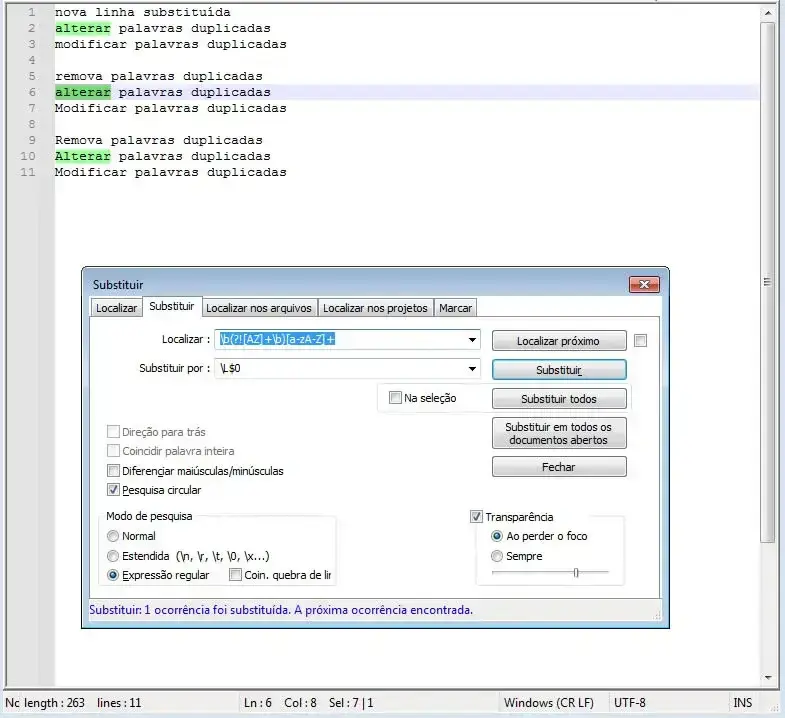Image resolution: width=785 pixels, height=718 pixels.
Task: Select the Estendida search mode
Action: (x=113, y=556)
